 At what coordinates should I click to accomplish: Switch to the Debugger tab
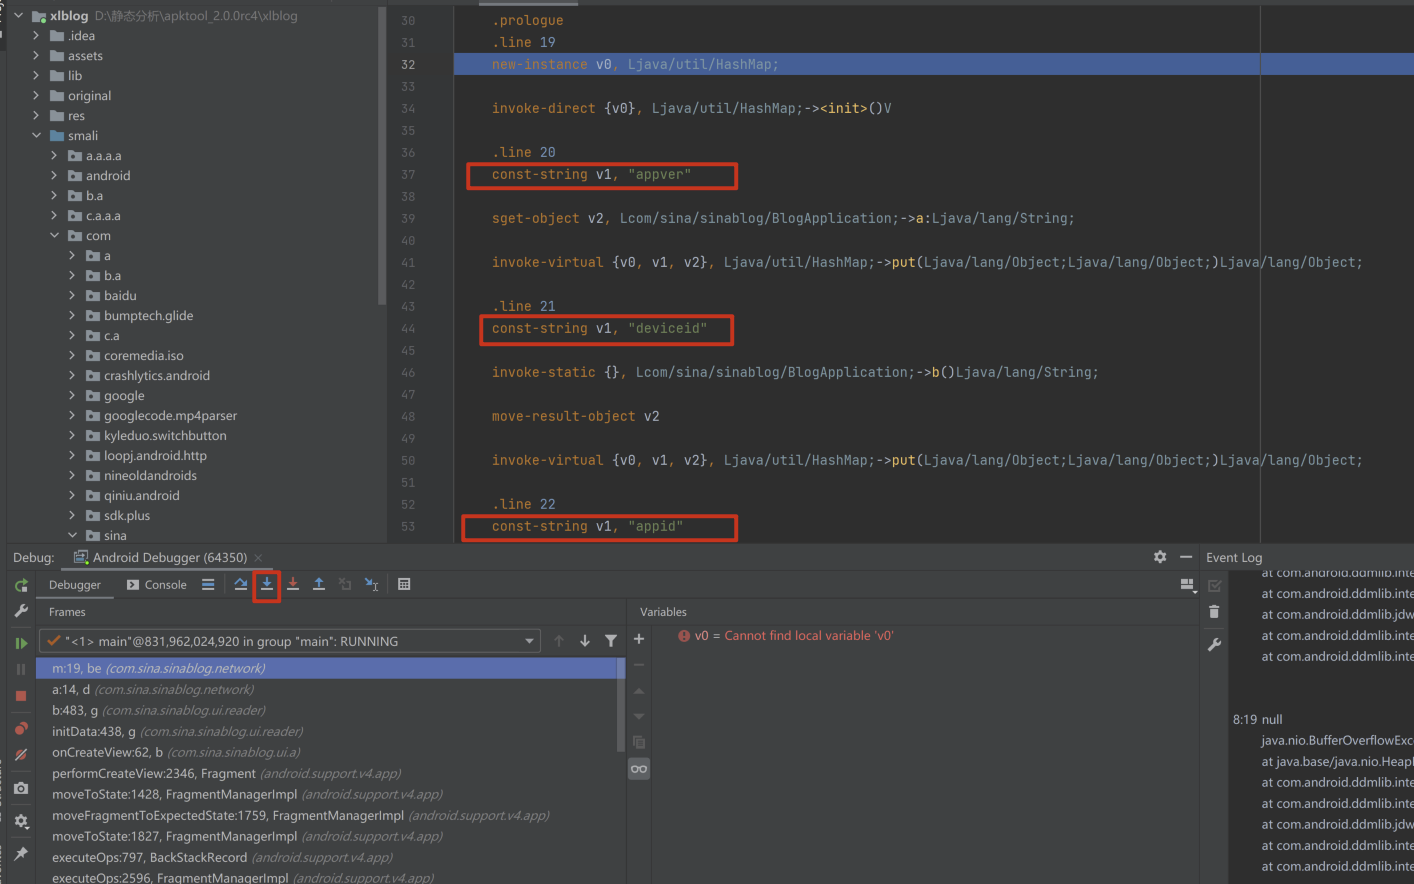[75, 585]
